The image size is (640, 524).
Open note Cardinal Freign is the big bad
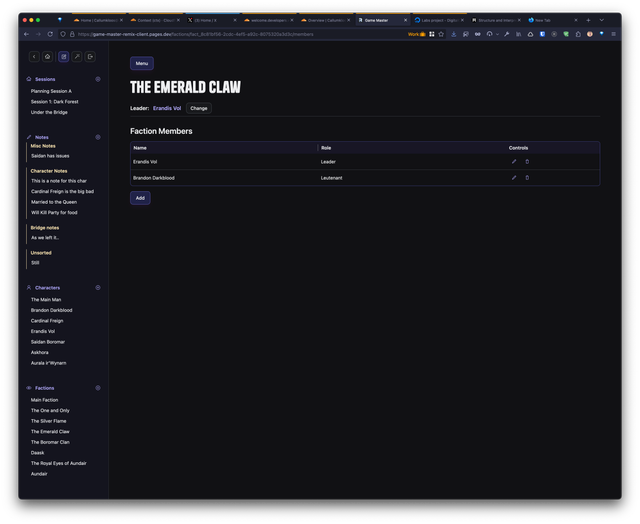(x=62, y=191)
